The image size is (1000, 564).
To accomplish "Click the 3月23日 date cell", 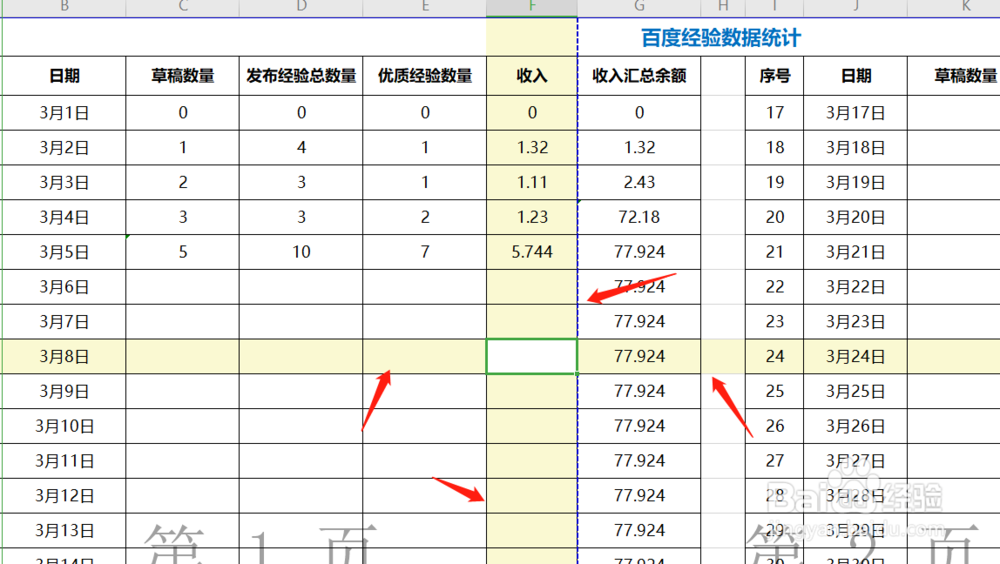I will pos(855,322).
